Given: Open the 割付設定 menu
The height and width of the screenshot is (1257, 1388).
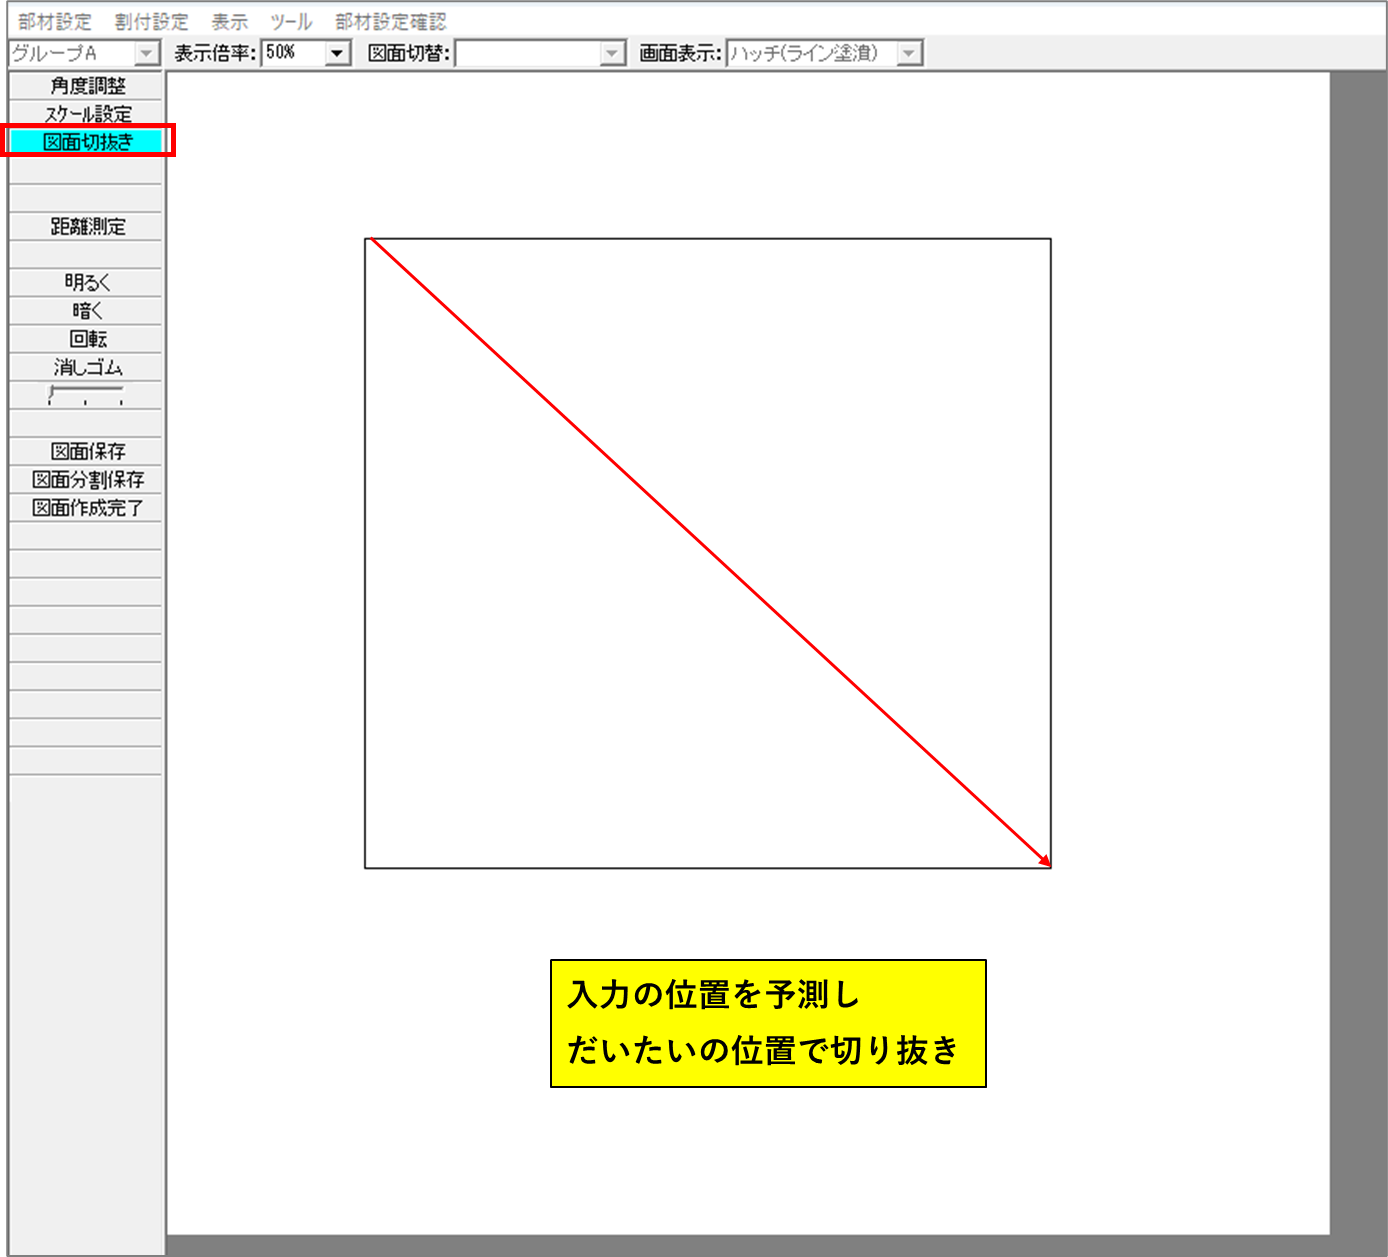Looking at the screenshot, I should 151,22.
